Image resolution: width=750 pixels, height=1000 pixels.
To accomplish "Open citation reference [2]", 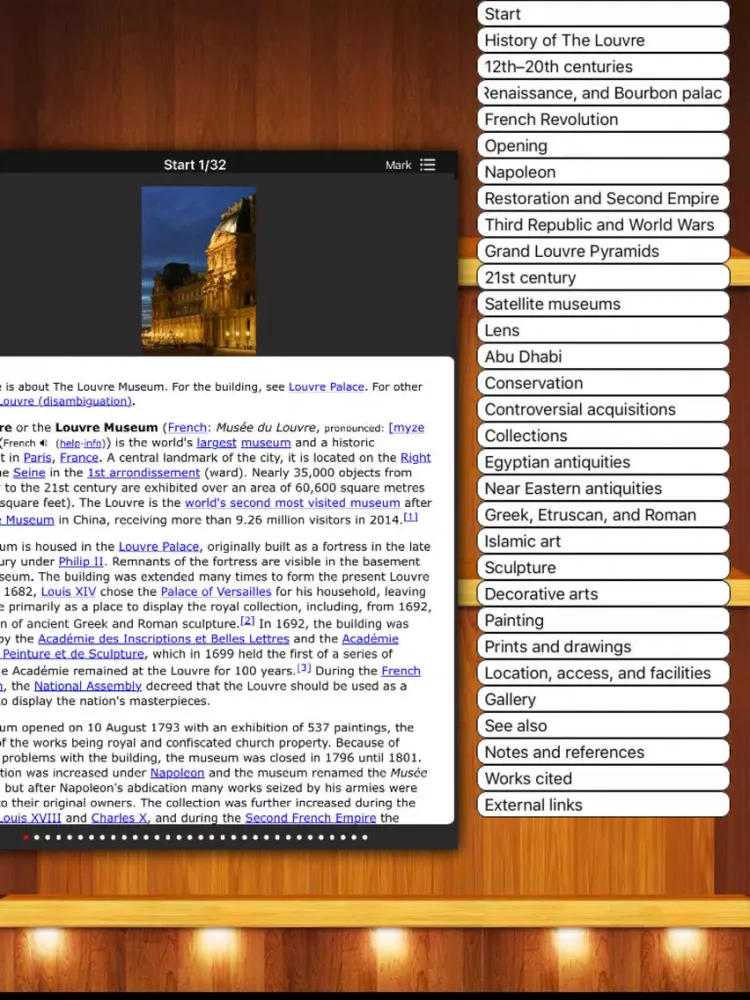I will click(247, 621).
